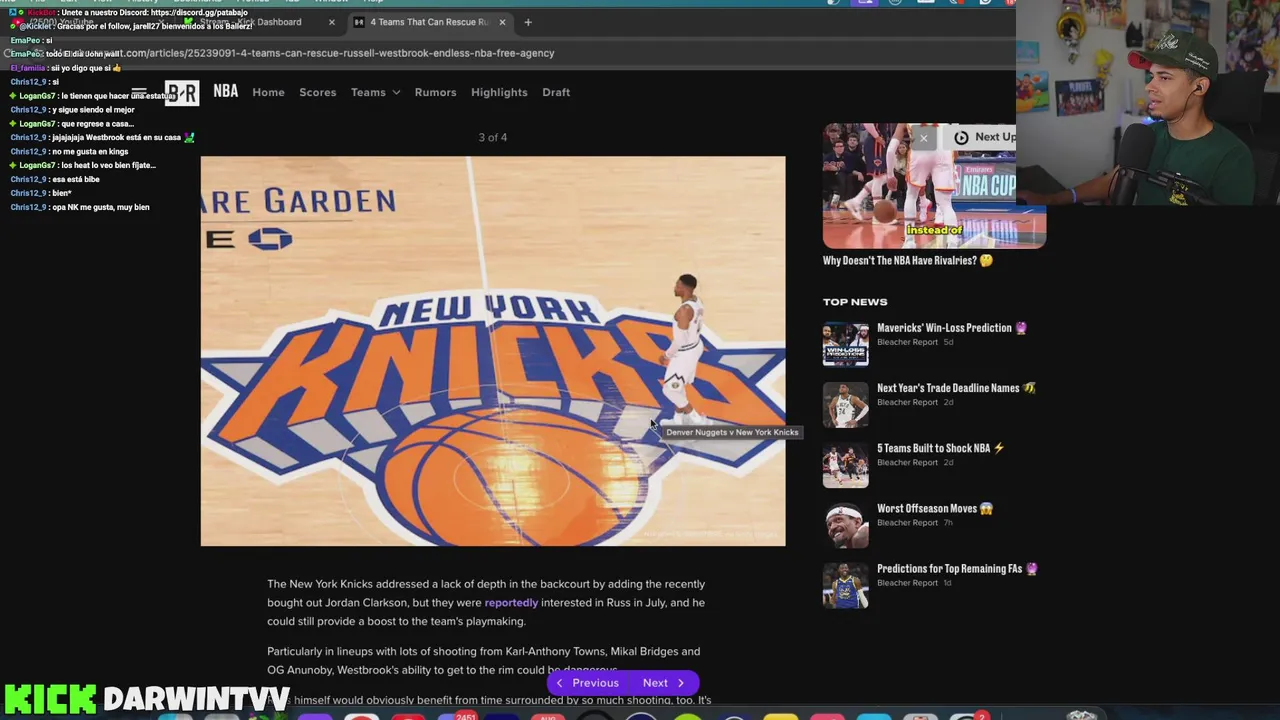Viewport: 1280px width, 720px height.
Task: Click the Worst Offseason Moves thumbnail
Action: [x=846, y=525]
